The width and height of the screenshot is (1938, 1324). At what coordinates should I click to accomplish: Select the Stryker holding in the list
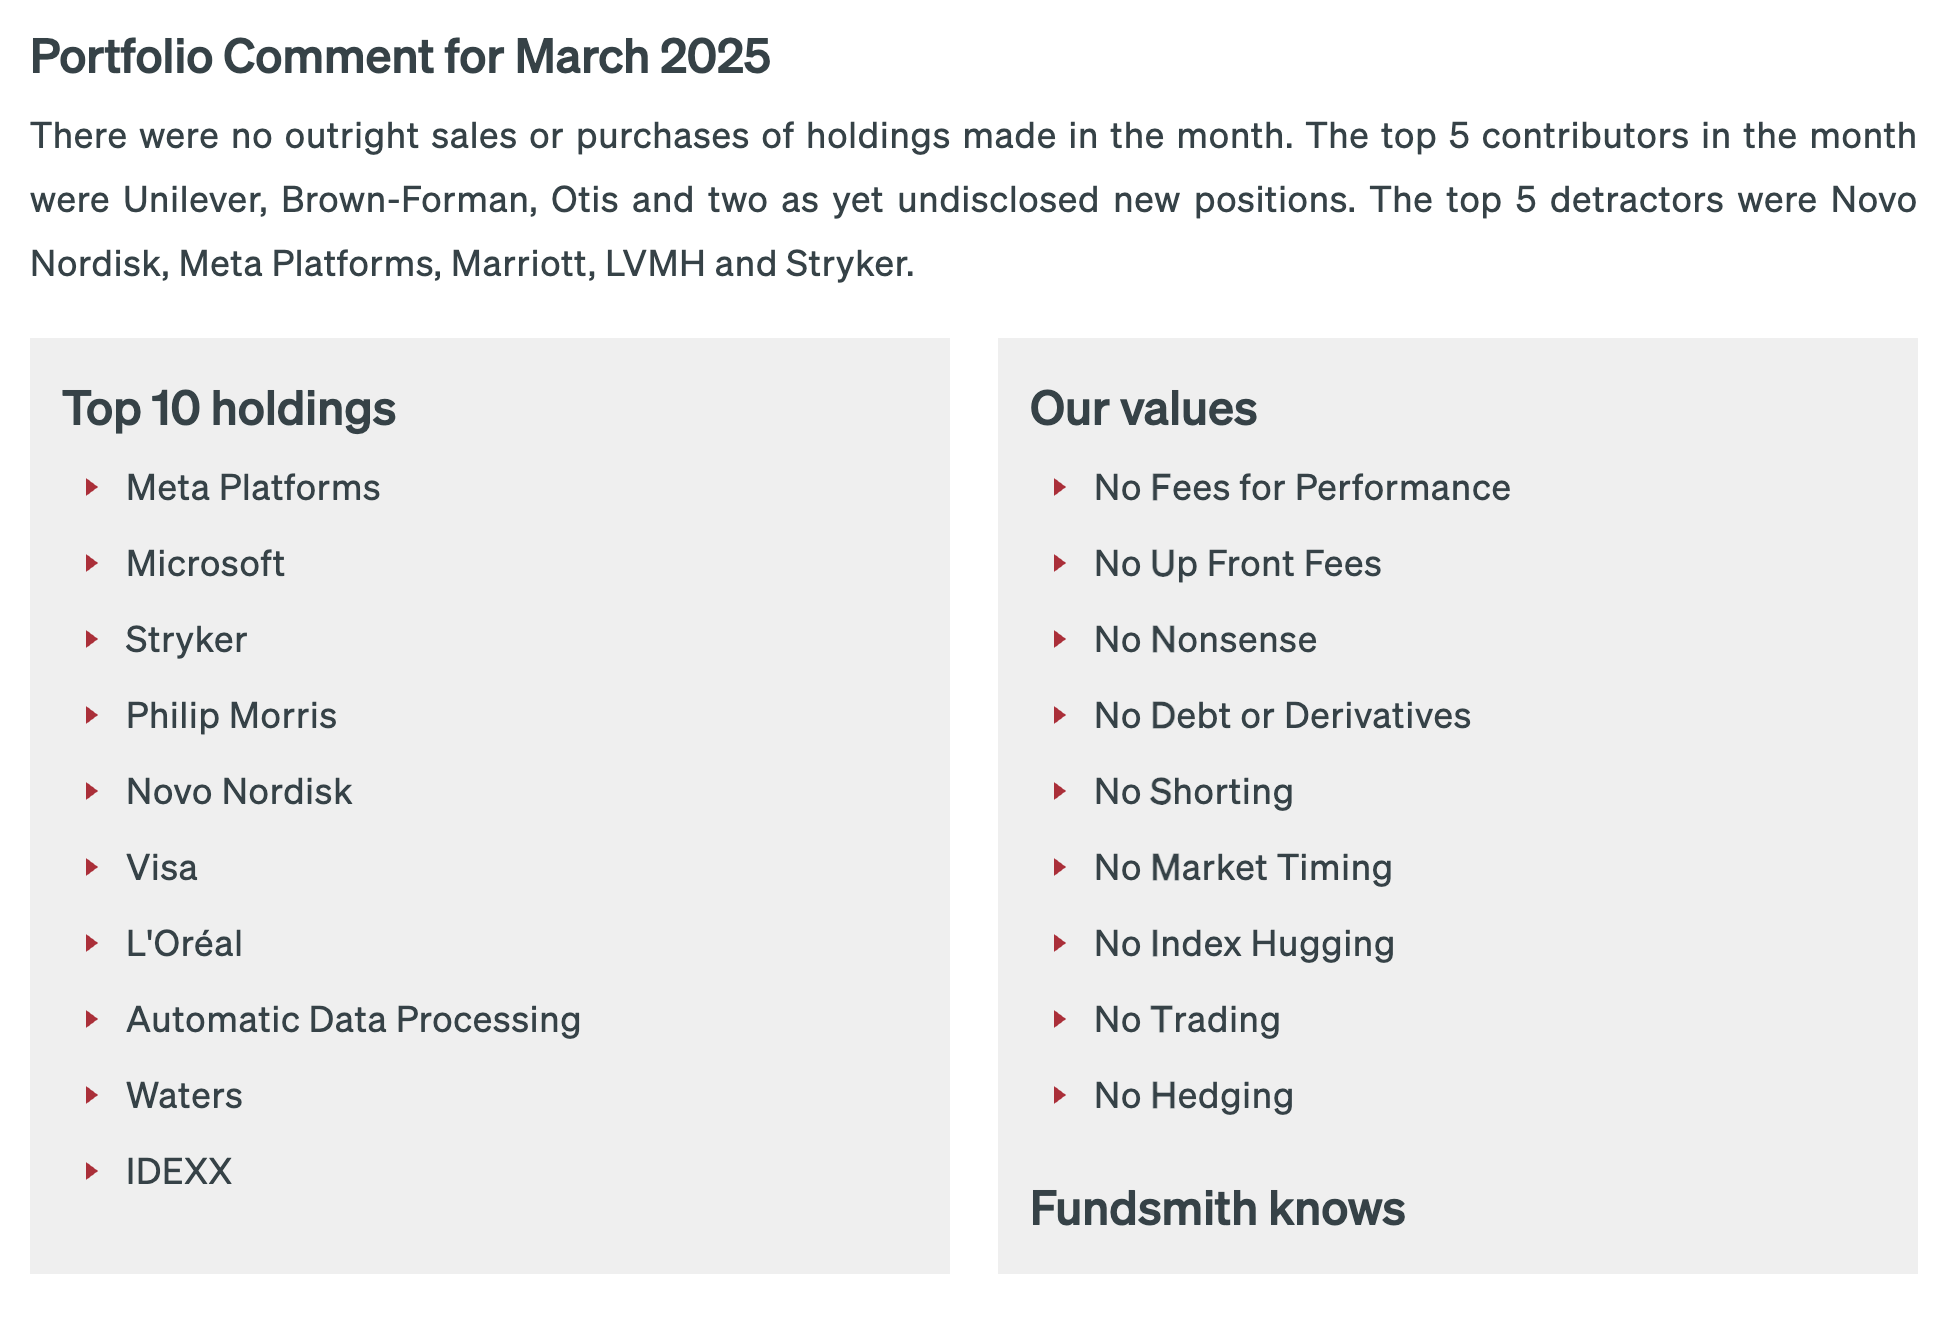pos(186,640)
